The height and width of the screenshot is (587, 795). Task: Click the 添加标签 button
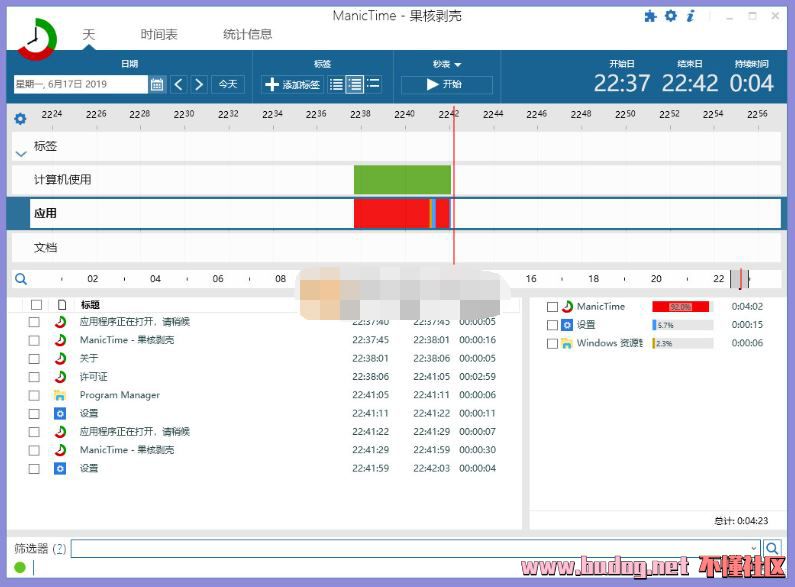tap(292, 85)
